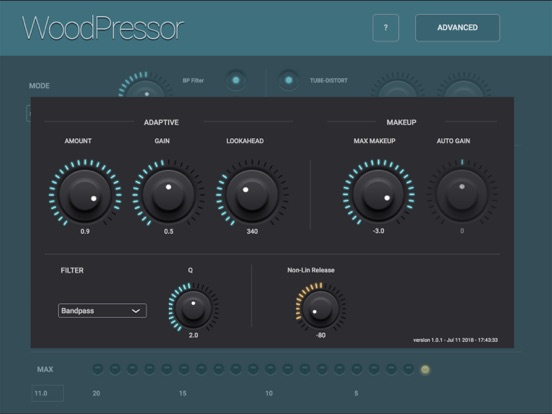This screenshot has width=552, height=414.
Task: Close the ADVANCED settings panel
Action: (x=457, y=28)
